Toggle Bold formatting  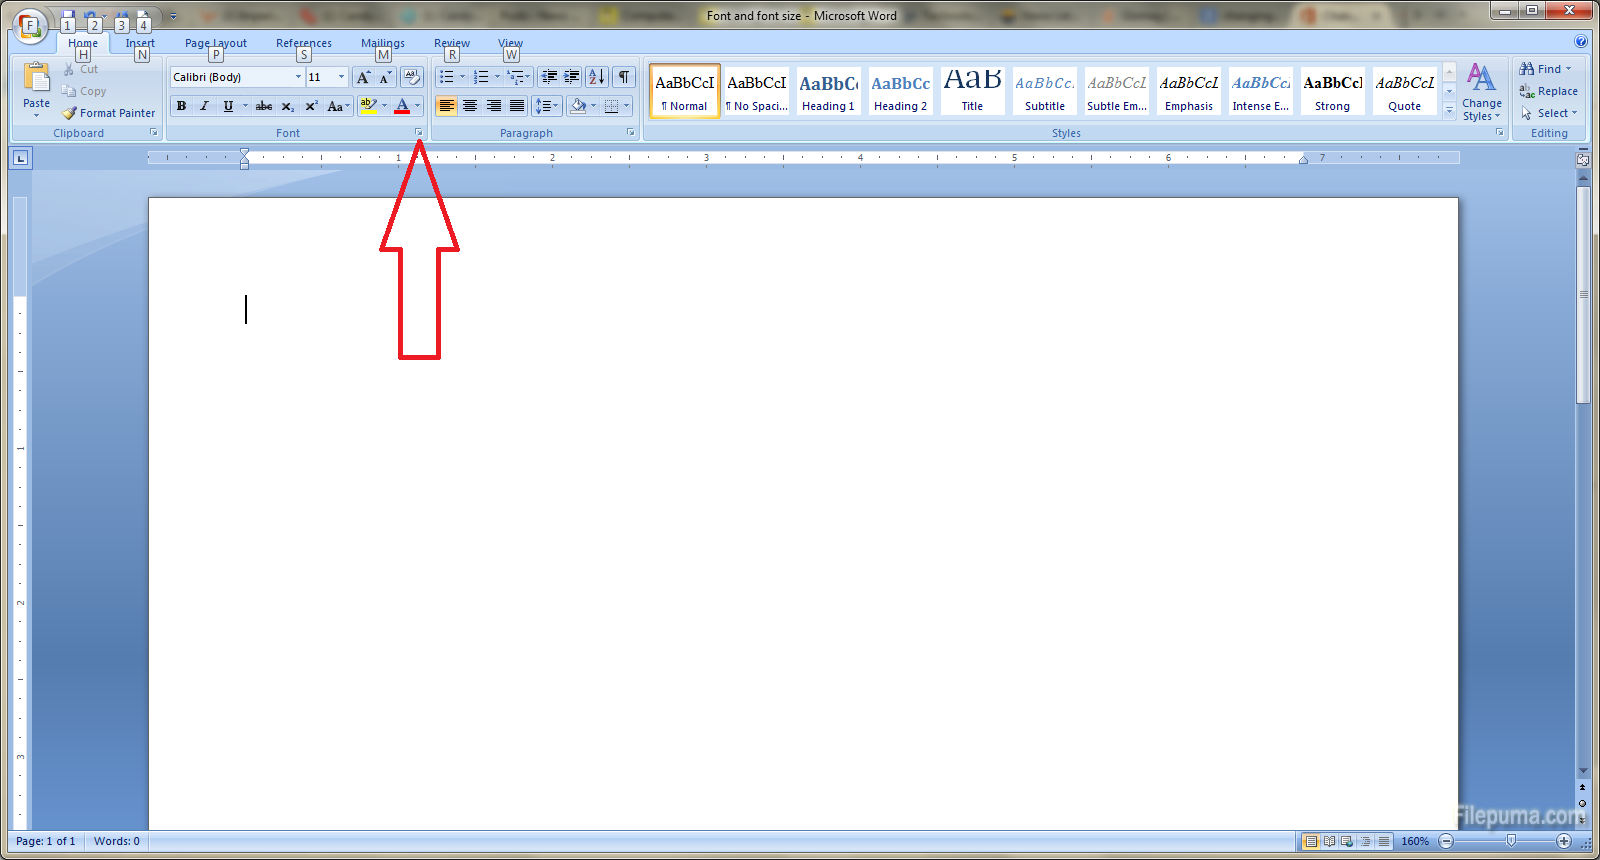(181, 106)
